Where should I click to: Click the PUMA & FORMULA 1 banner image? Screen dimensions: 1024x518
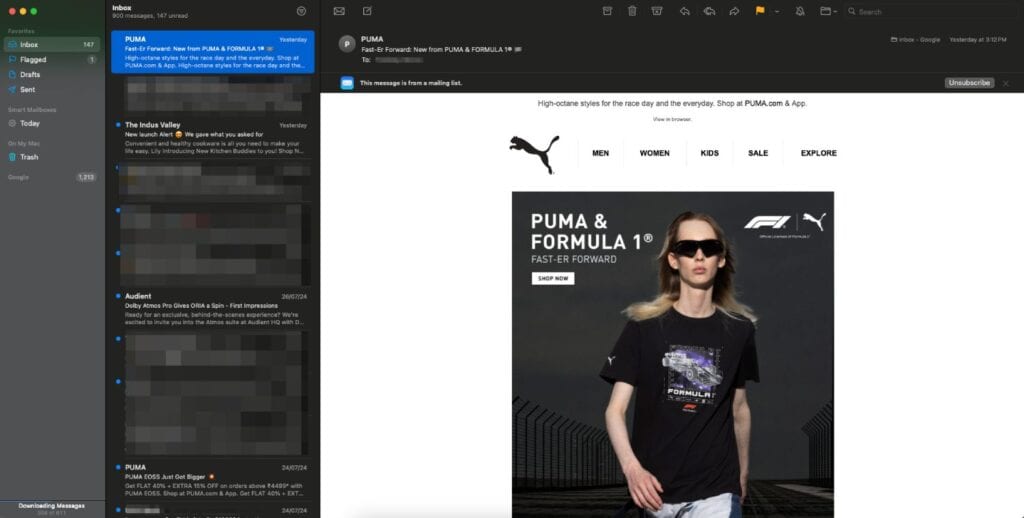tap(673, 354)
